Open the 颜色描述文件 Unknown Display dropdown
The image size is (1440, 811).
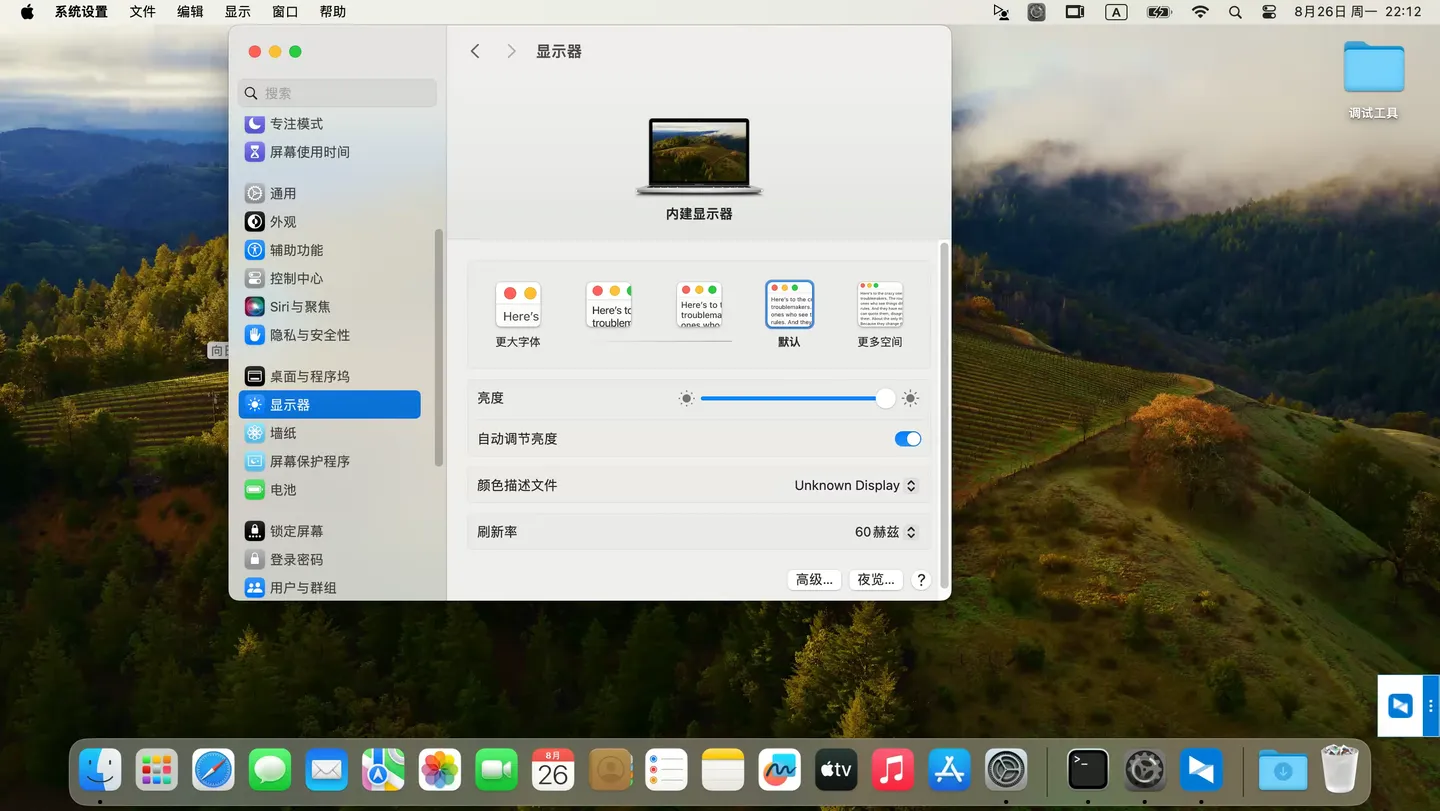[x=855, y=485]
